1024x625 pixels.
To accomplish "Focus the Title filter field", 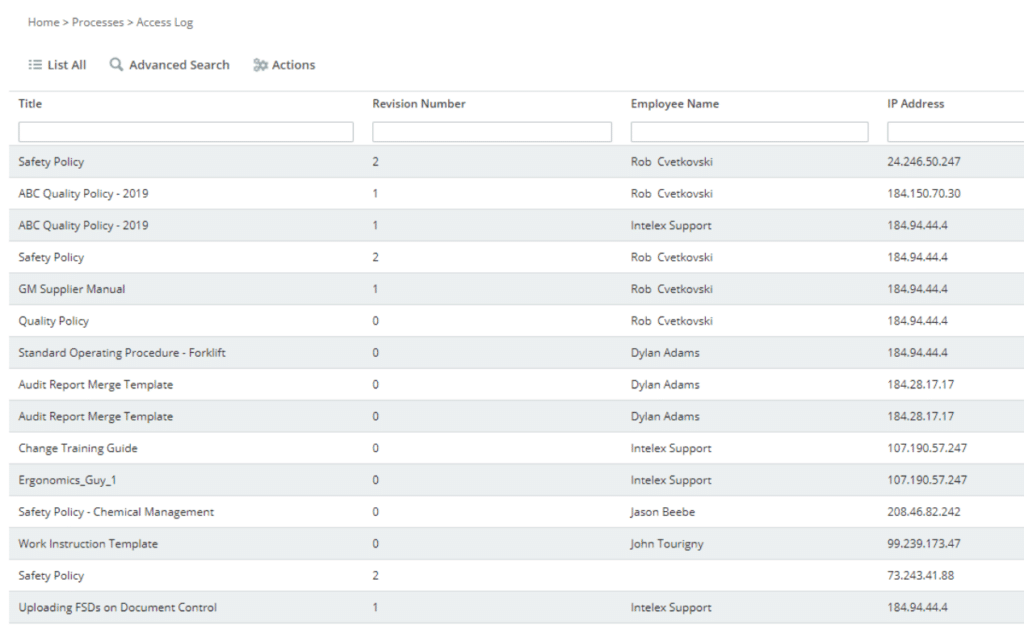I will click(186, 132).
